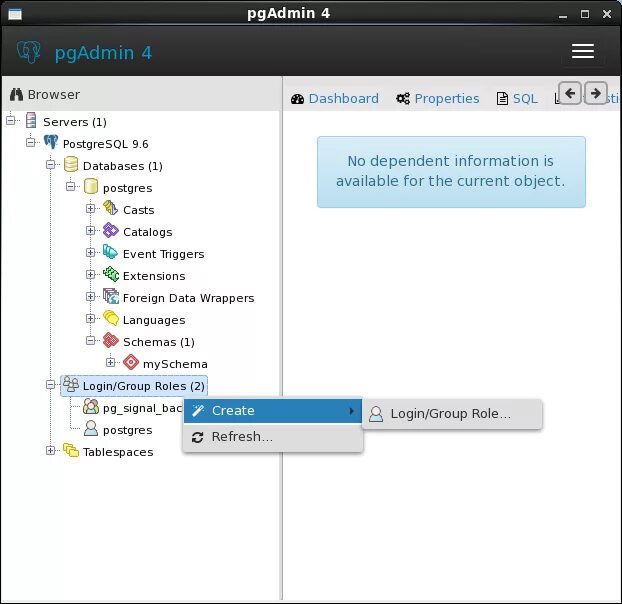Collapse the Servers tree node
This screenshot has width=622, height=604.
coord(11,120)
